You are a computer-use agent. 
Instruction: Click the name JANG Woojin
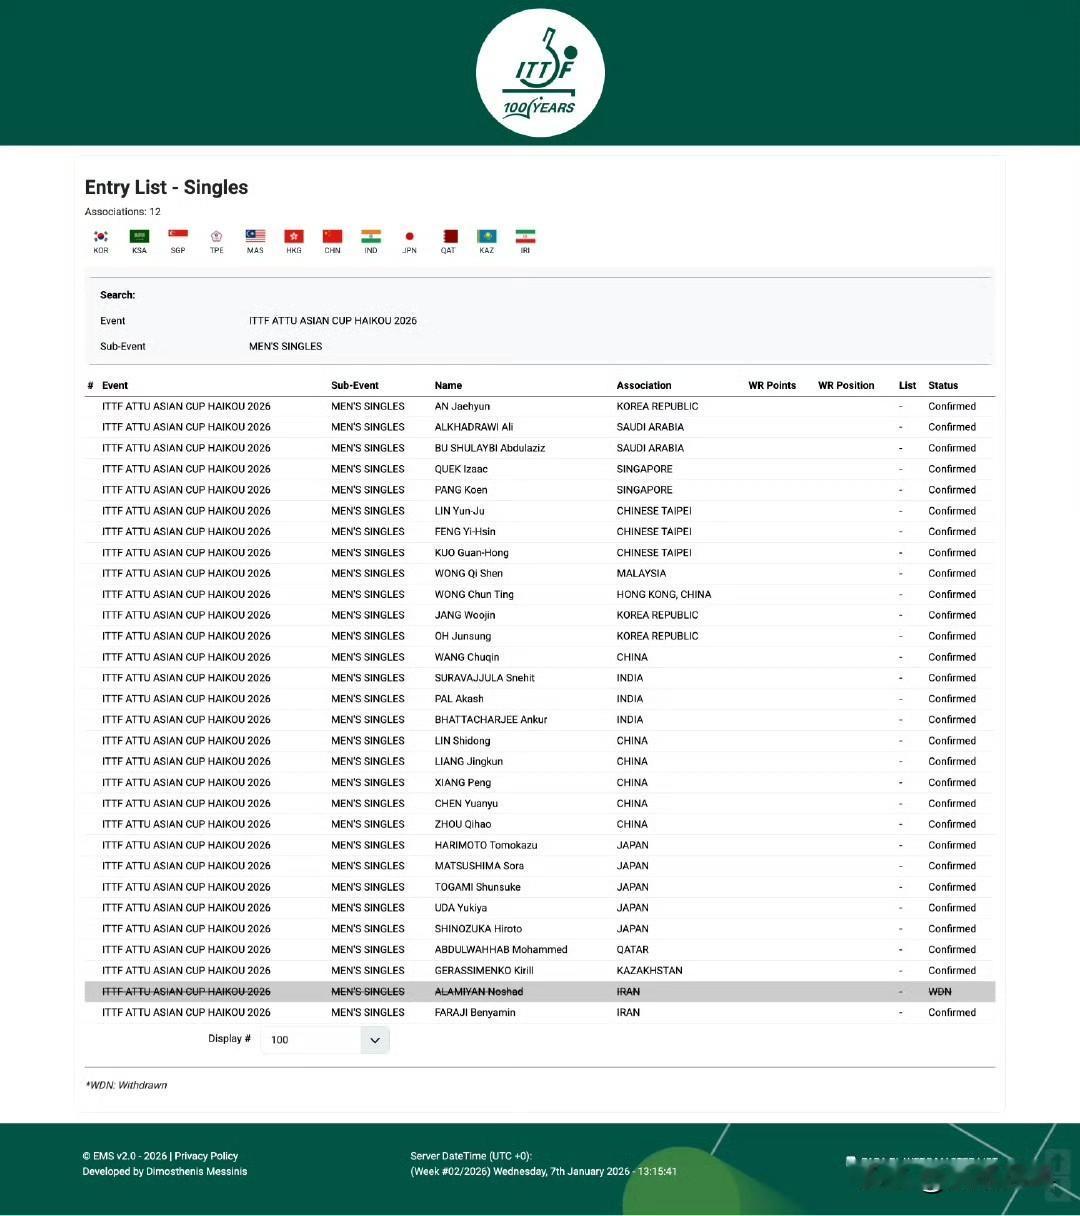(x=465, y=616)
